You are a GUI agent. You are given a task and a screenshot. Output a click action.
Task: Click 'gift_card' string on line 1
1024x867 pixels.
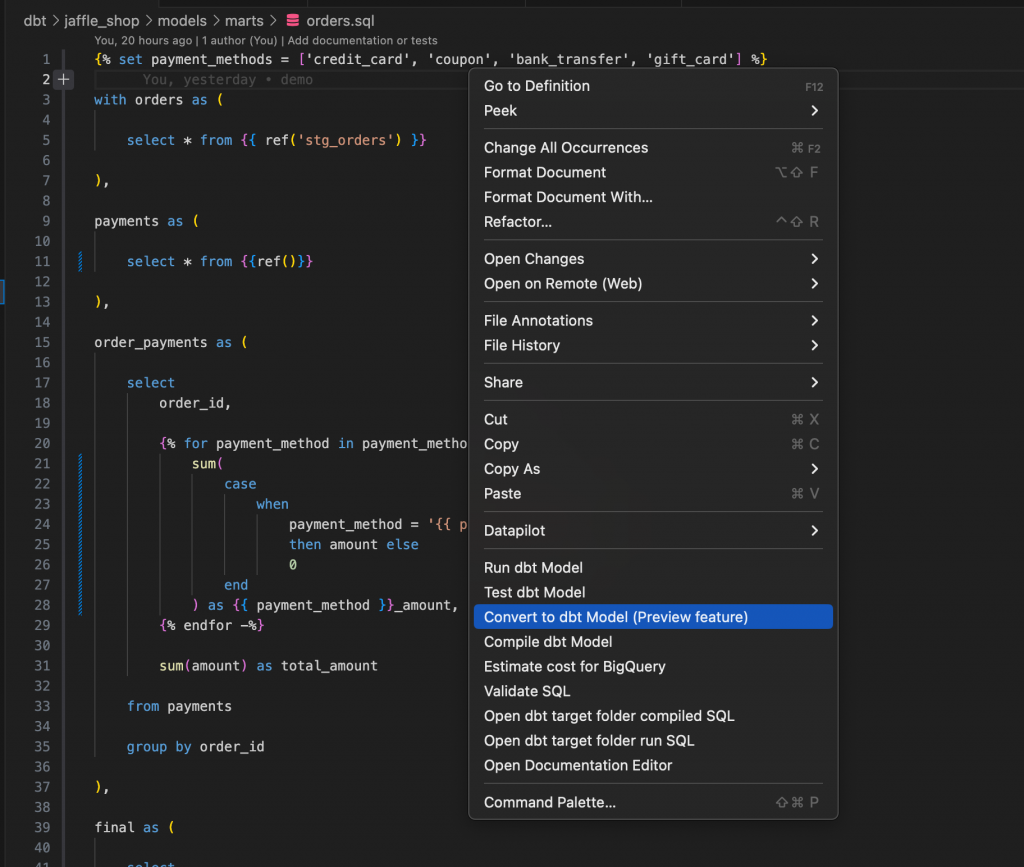(x=690, y=59)
